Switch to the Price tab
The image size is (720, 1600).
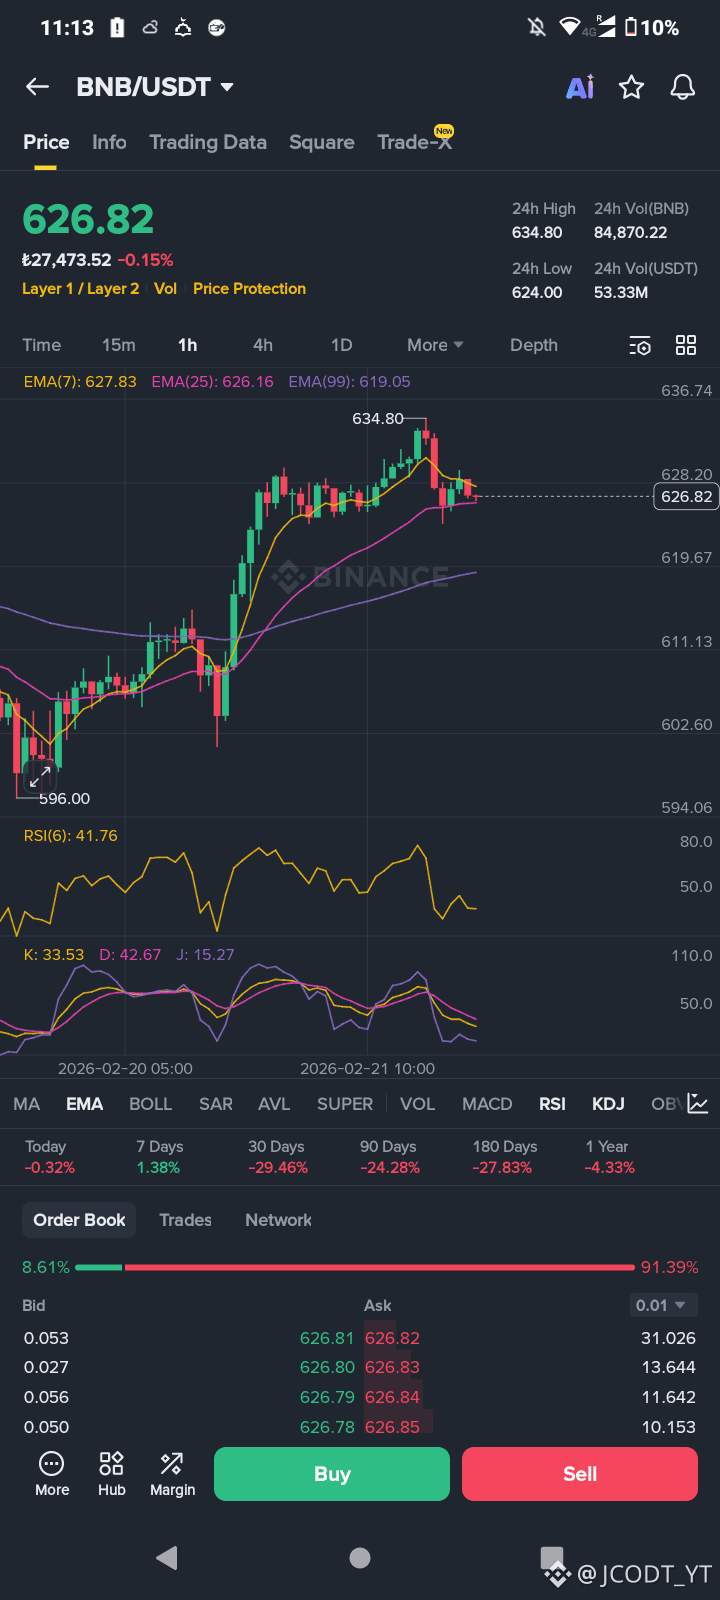click(x=46, y=142)
